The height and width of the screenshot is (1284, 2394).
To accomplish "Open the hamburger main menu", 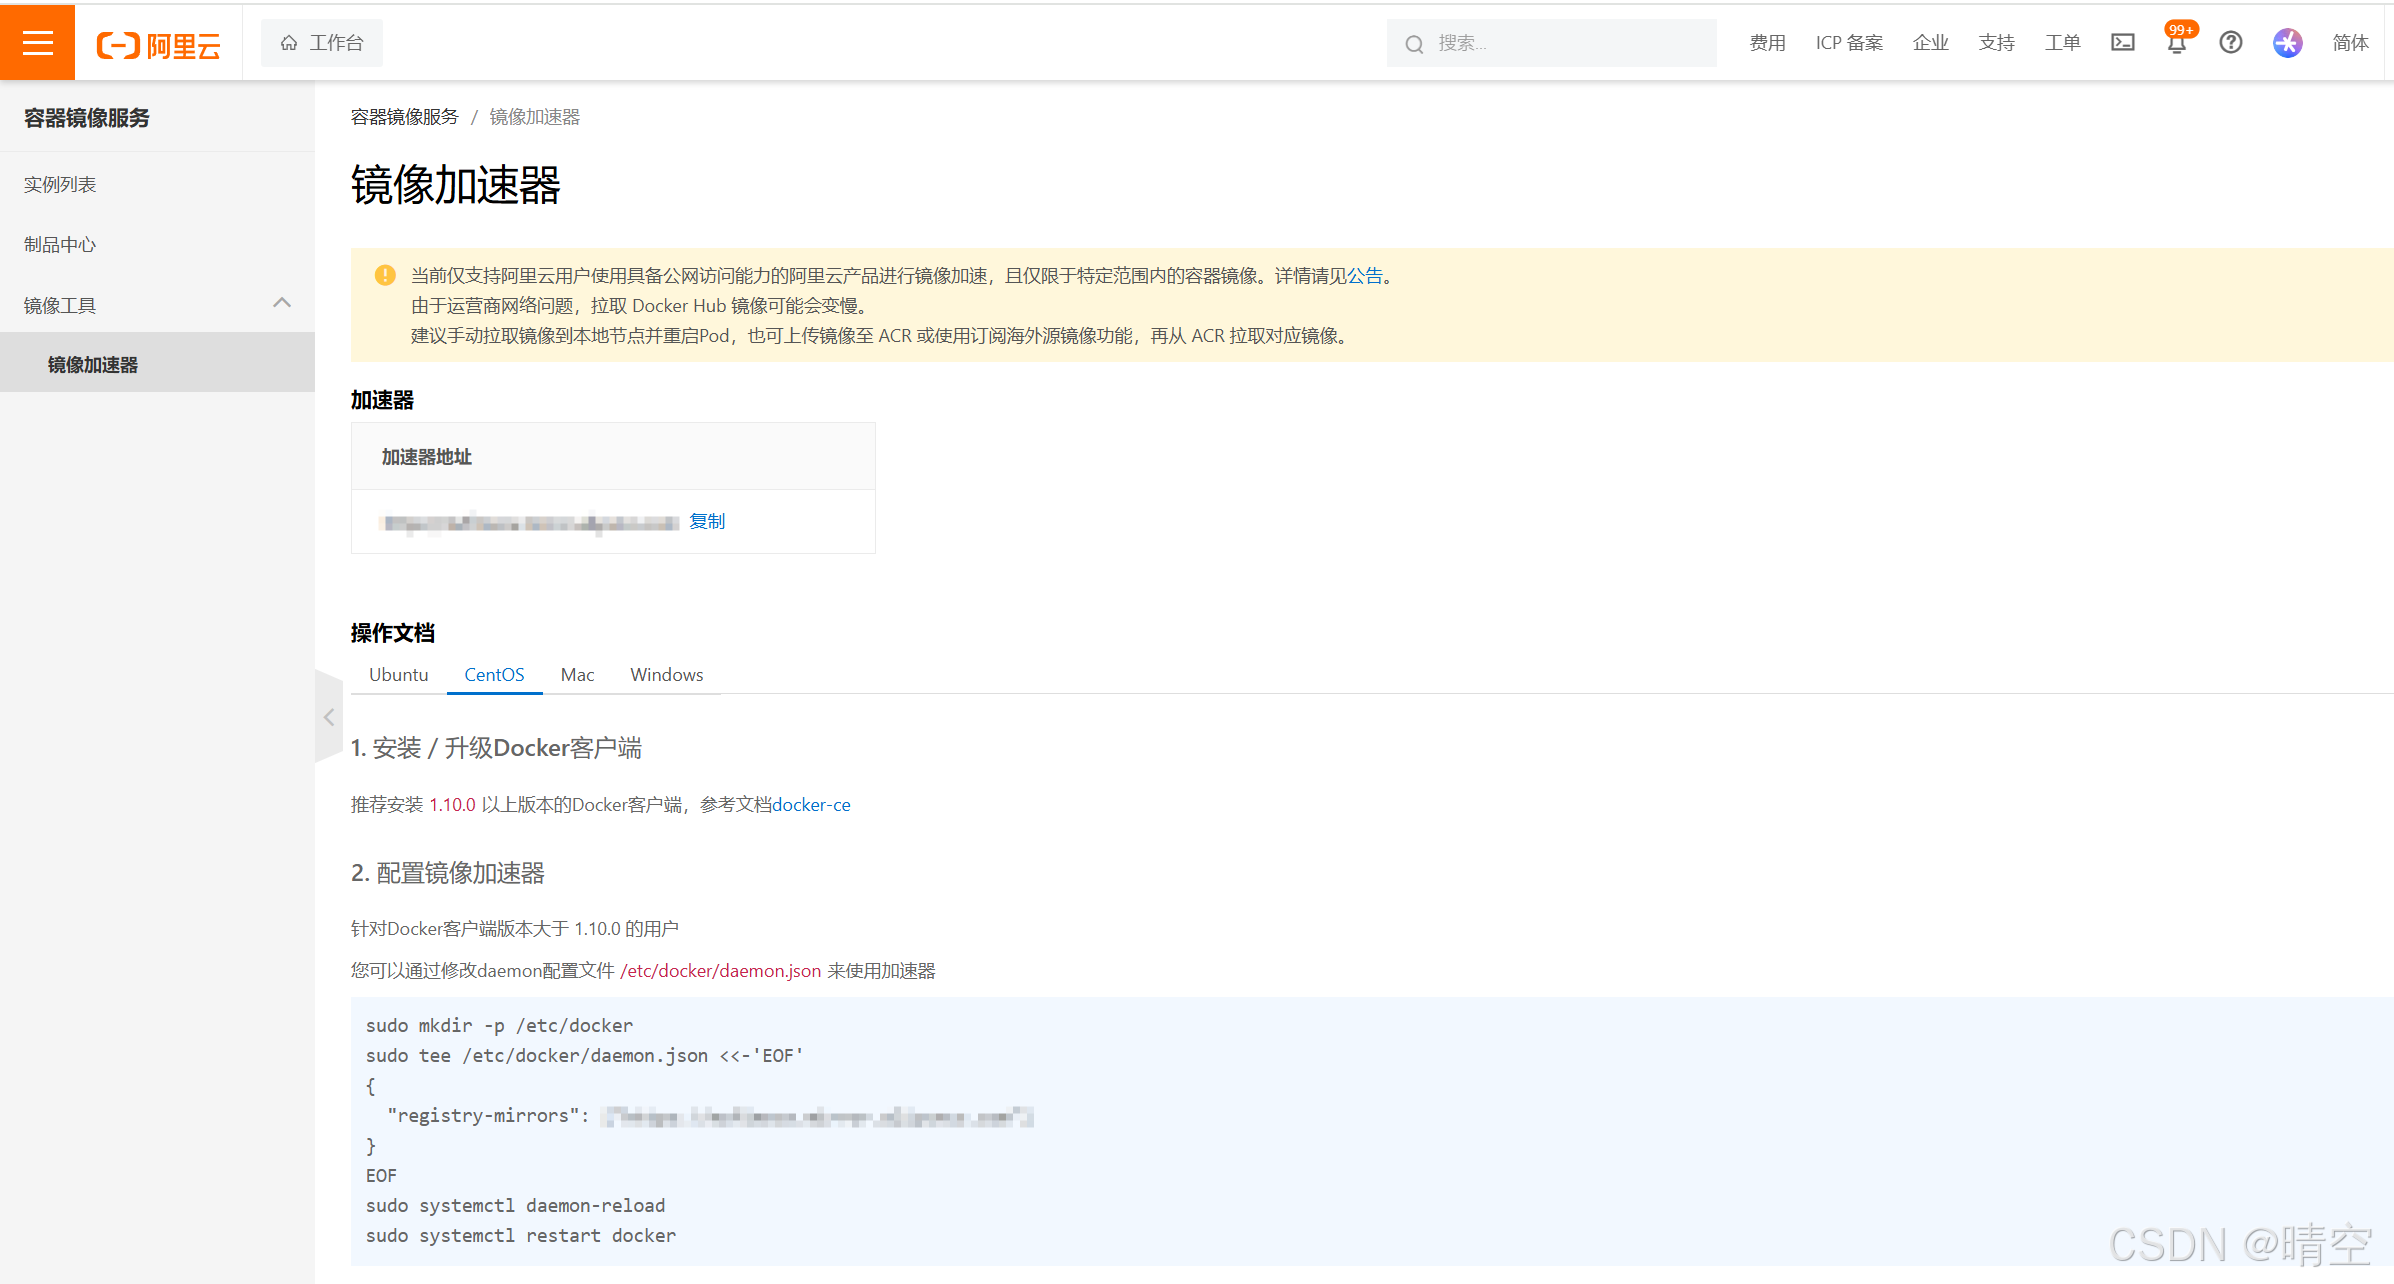I will pyautogui.click(x=37, y=43).
